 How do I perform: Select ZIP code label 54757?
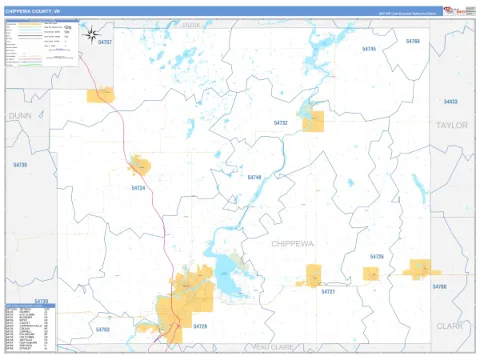point(105,42)
